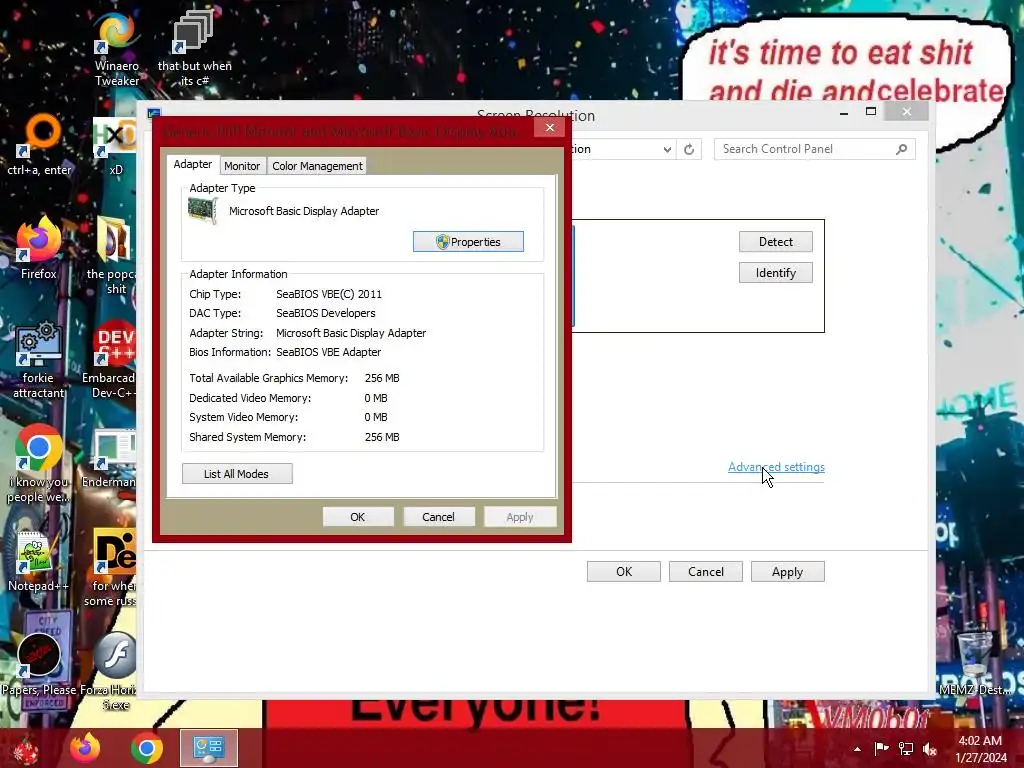Open the 'that but when its c#' shortcut
This screenshot has width=1024, height=768.
point(194,49)
